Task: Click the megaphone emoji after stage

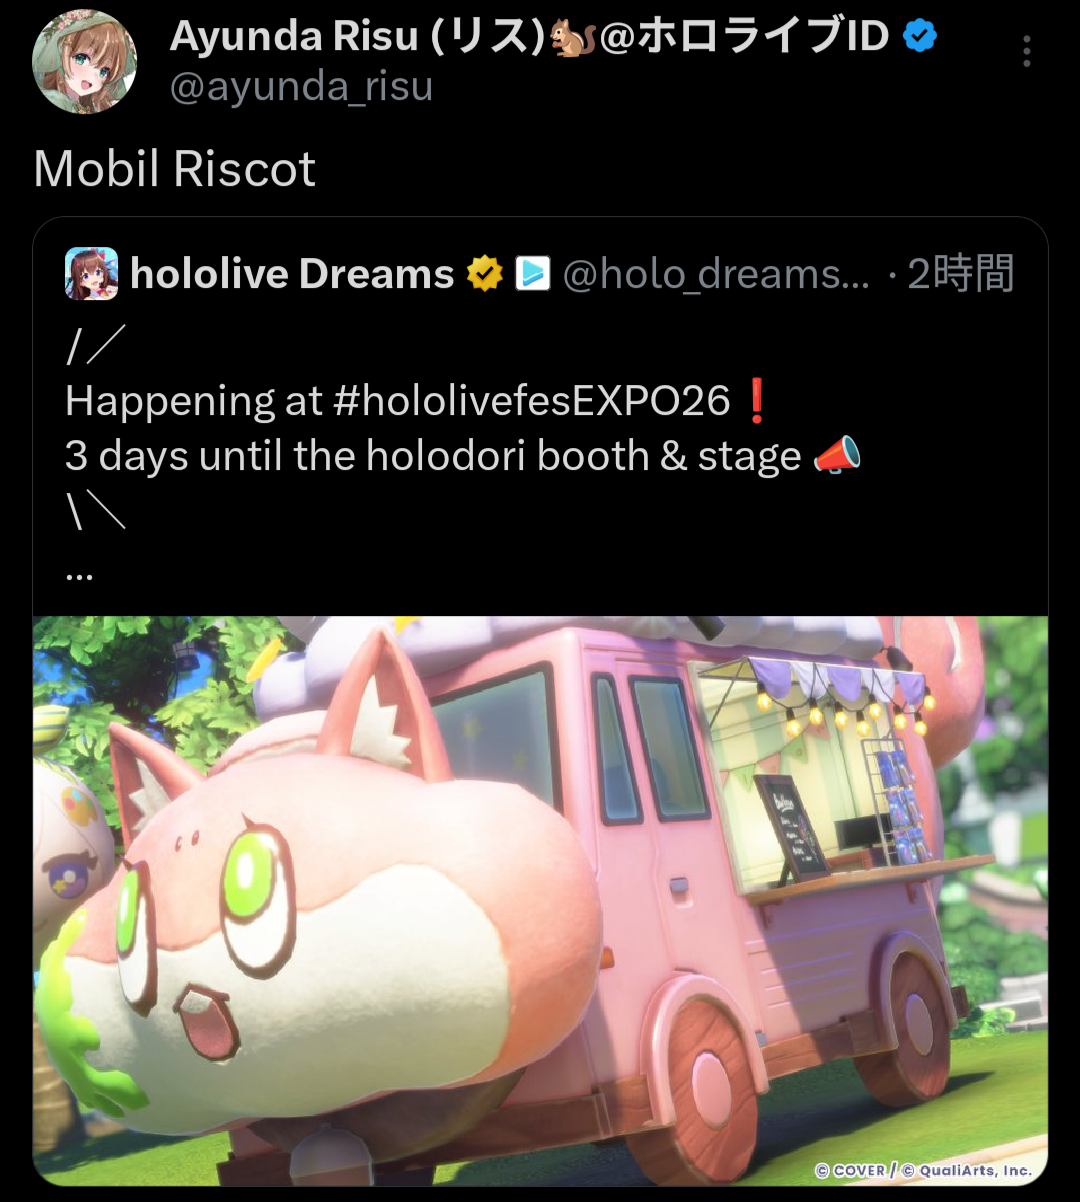Action: (x=836, y=456)
